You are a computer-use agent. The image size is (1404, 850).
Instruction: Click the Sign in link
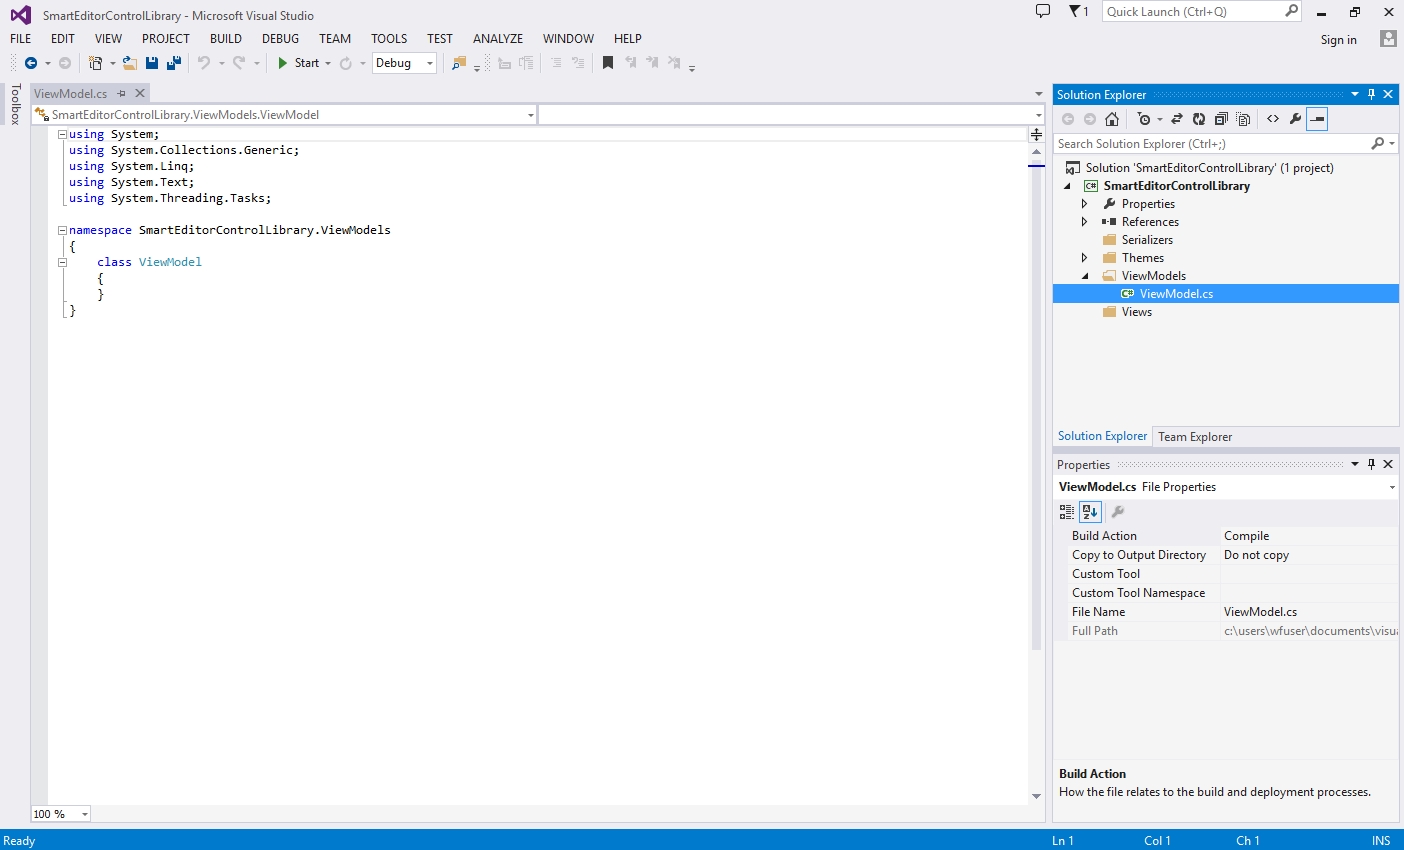coord(1338,40)
